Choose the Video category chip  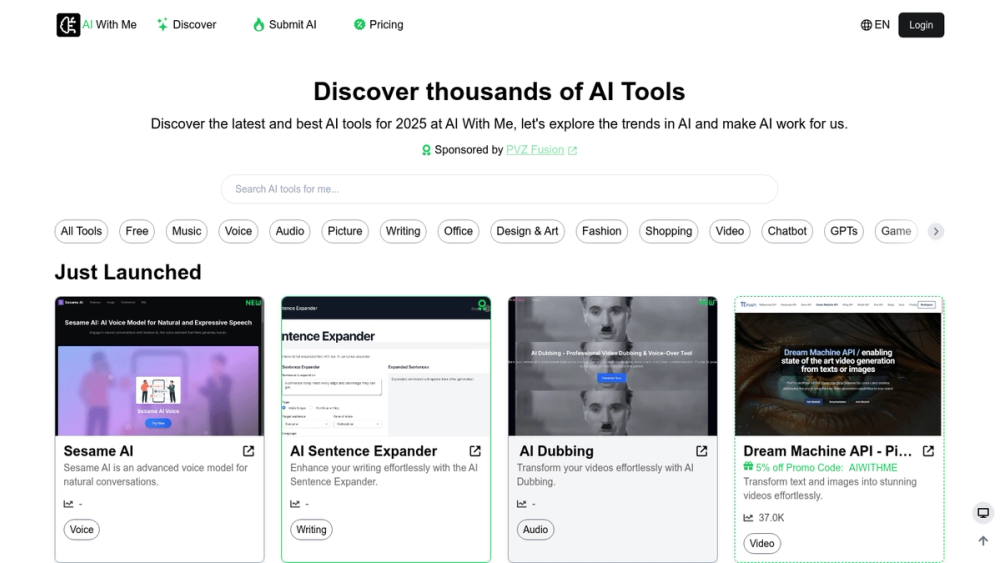pyautogui.click(x=729, y=231)
